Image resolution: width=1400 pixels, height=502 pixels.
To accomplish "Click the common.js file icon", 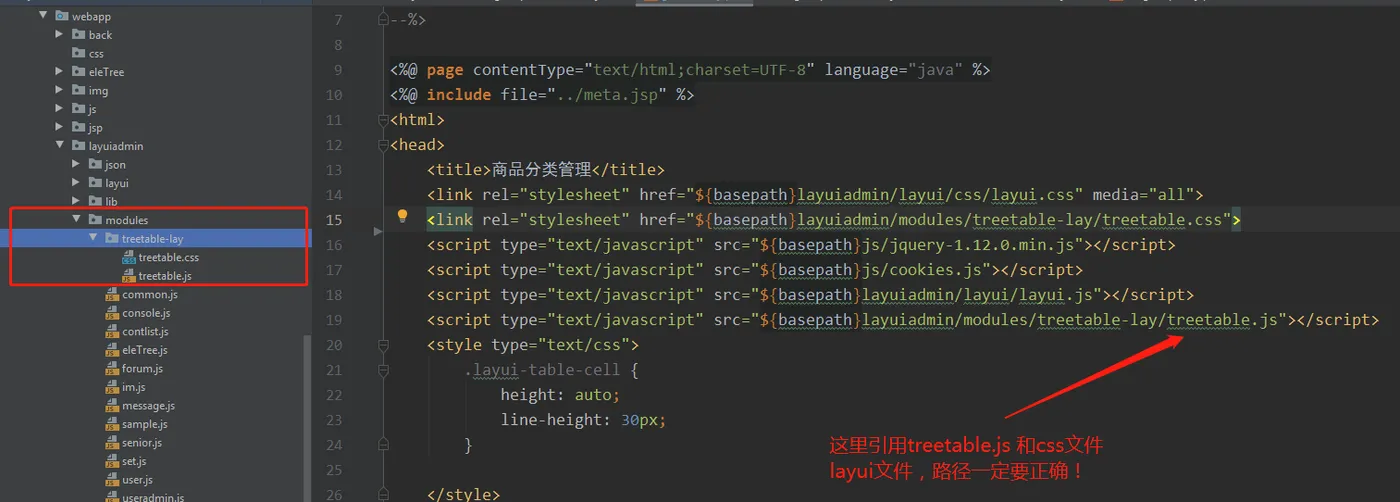I will pyautogui.click(x=112, y=294).
